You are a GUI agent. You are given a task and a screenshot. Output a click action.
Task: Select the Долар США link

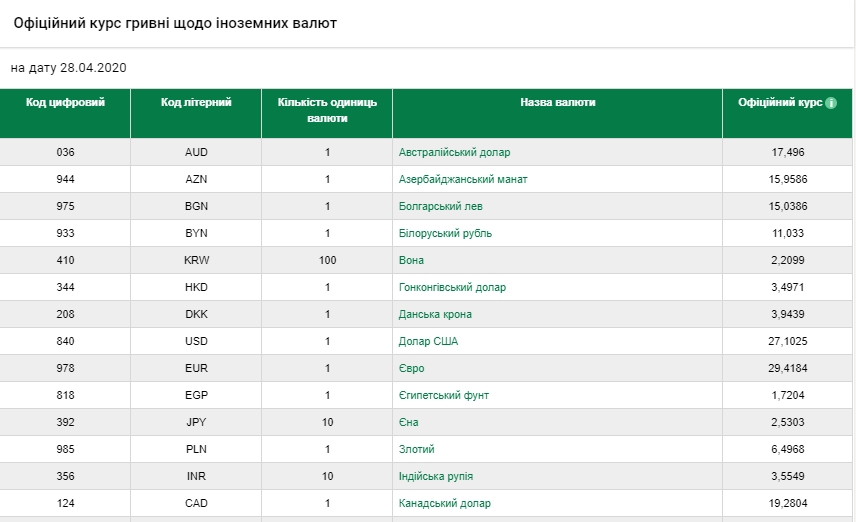[x=428, y=341]
